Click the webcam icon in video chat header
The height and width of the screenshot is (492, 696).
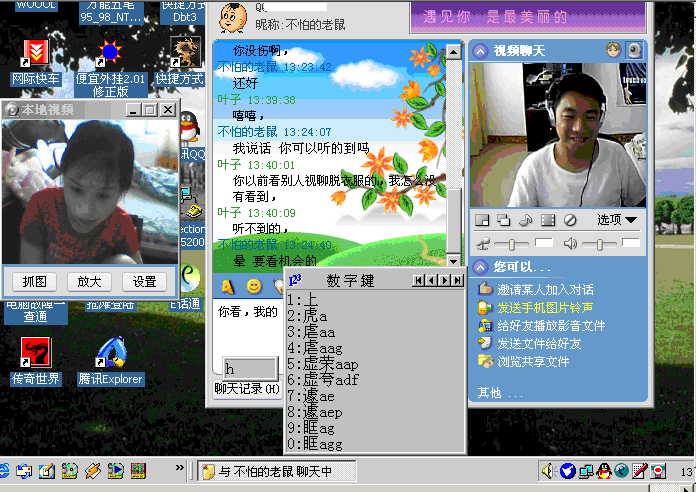634,50
